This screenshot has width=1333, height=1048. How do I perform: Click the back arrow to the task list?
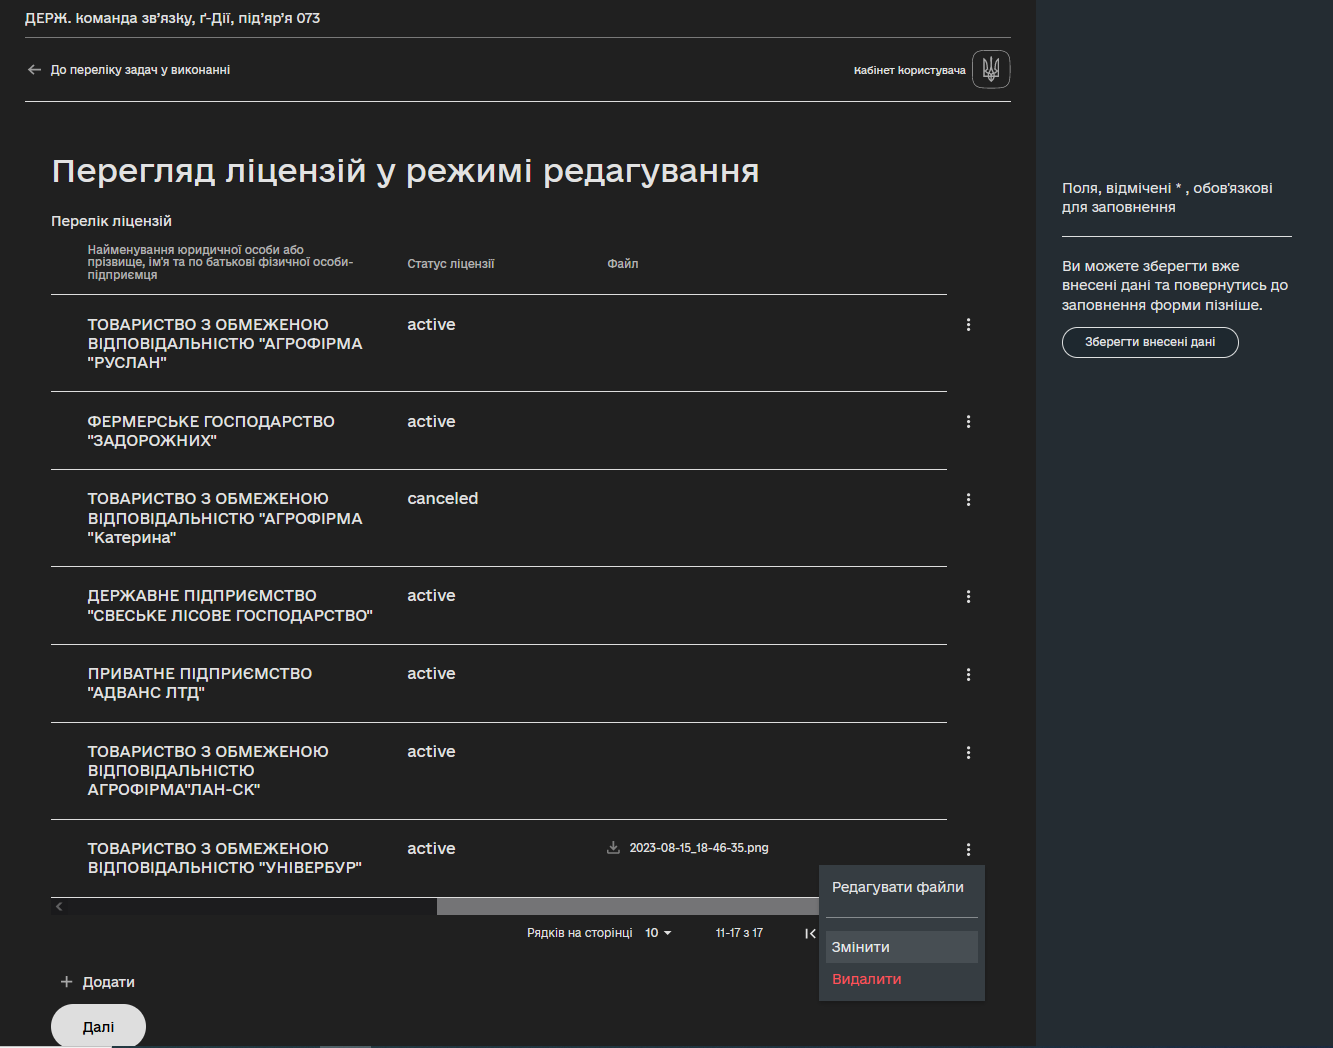pyautogui.click(x=35, y=70)
